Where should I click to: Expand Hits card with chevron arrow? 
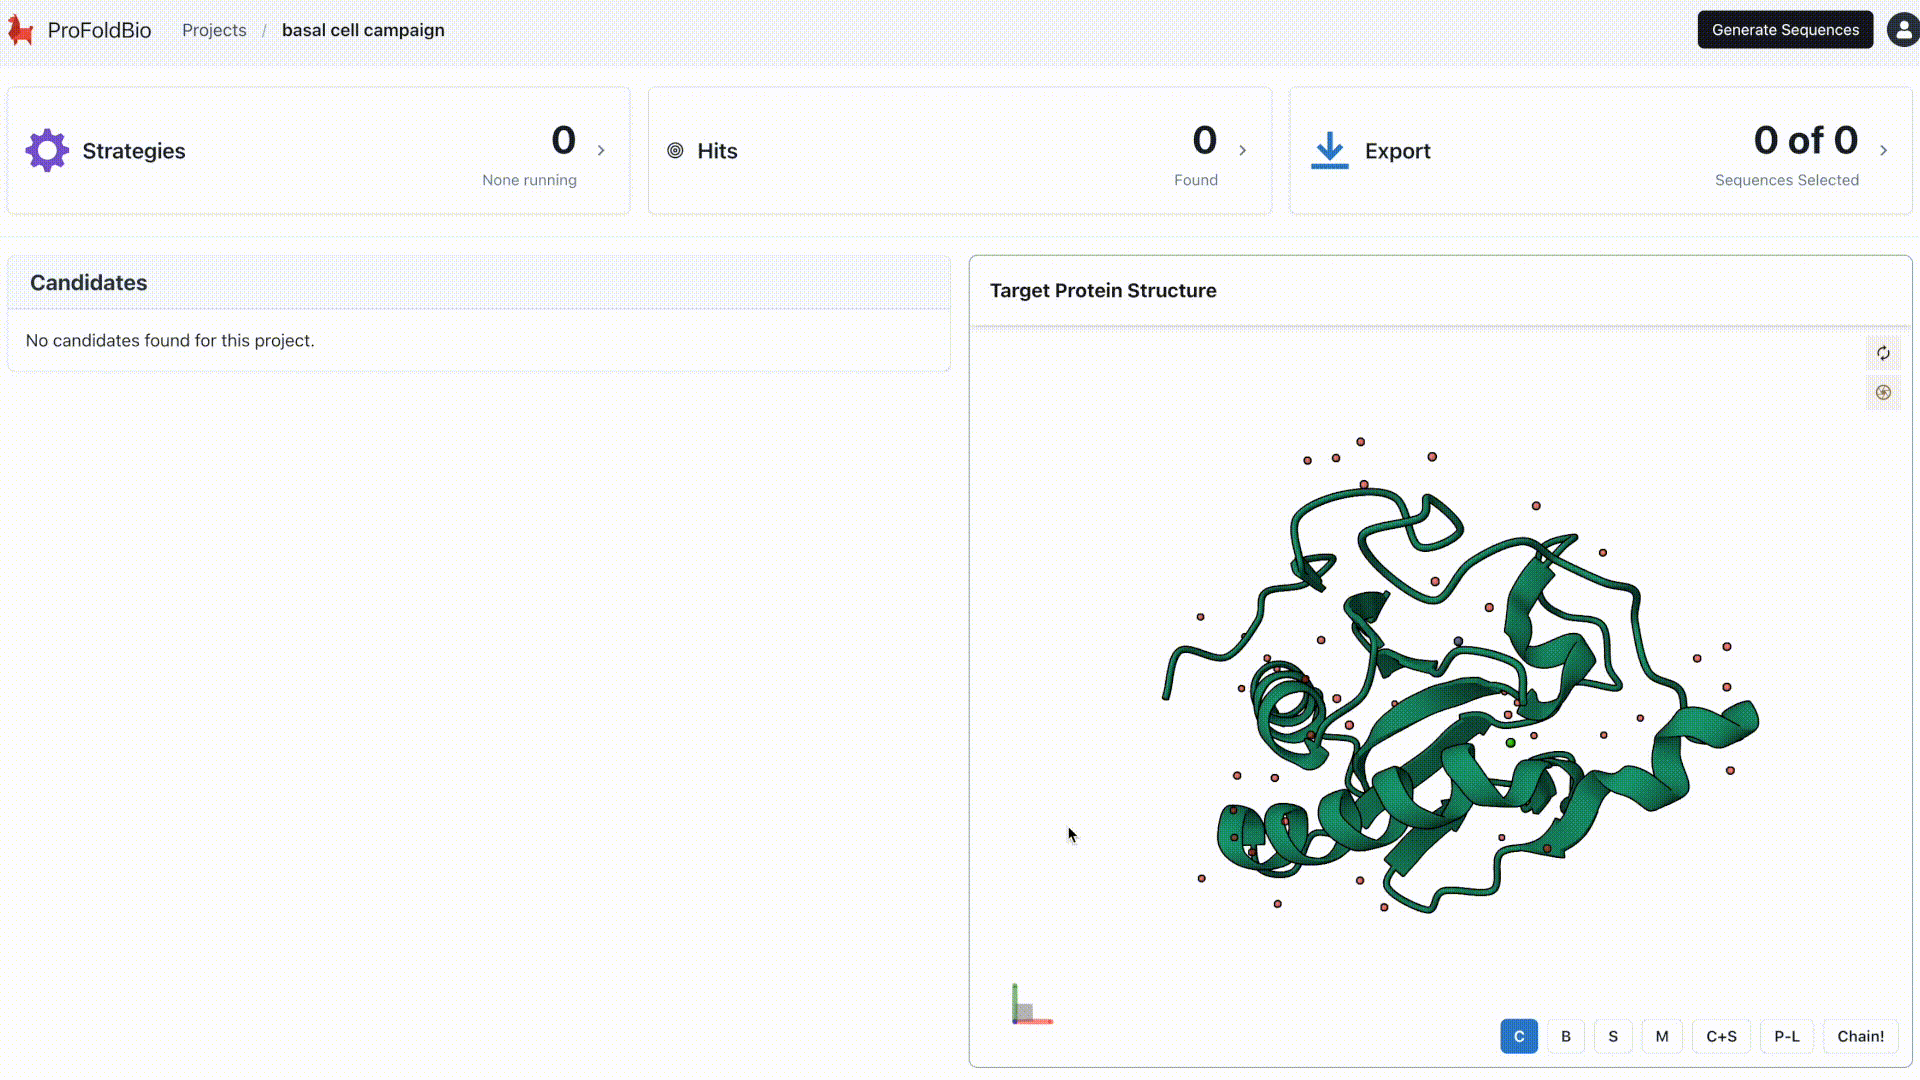tap(1243, 151)
